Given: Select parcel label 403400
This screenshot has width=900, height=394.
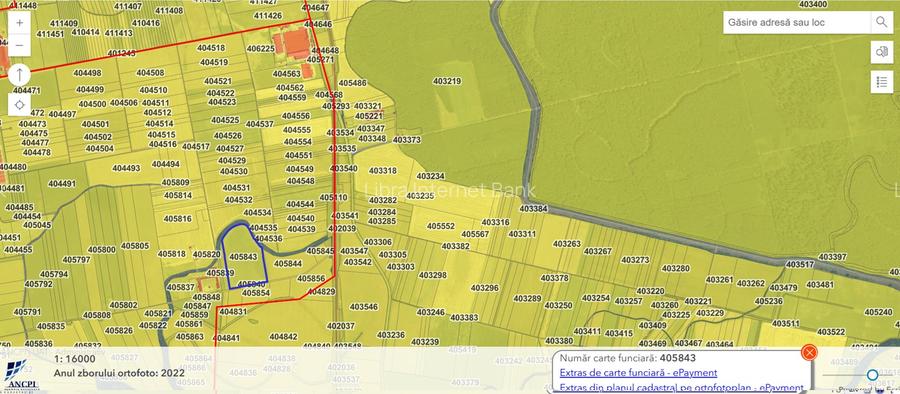Looking at the screenshot, I should [x=813, y=4].
